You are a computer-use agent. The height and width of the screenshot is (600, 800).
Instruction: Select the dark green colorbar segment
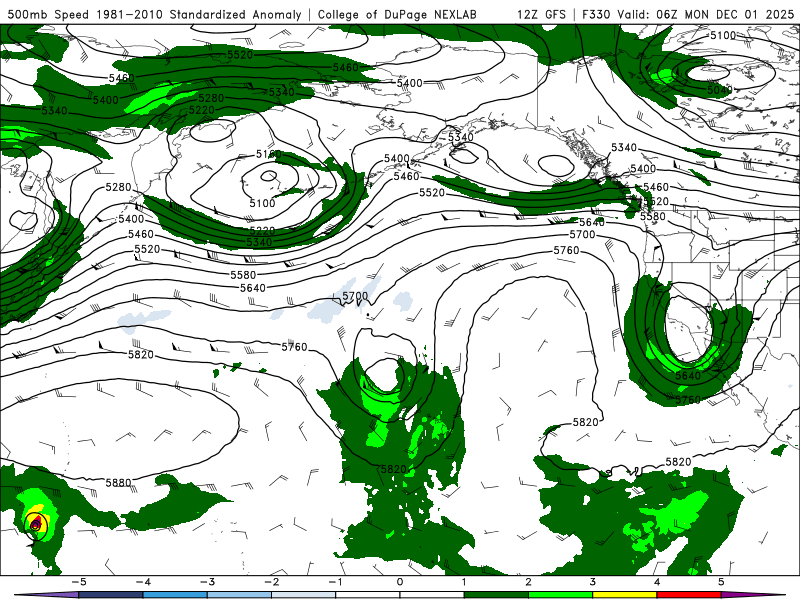point(496,595)
